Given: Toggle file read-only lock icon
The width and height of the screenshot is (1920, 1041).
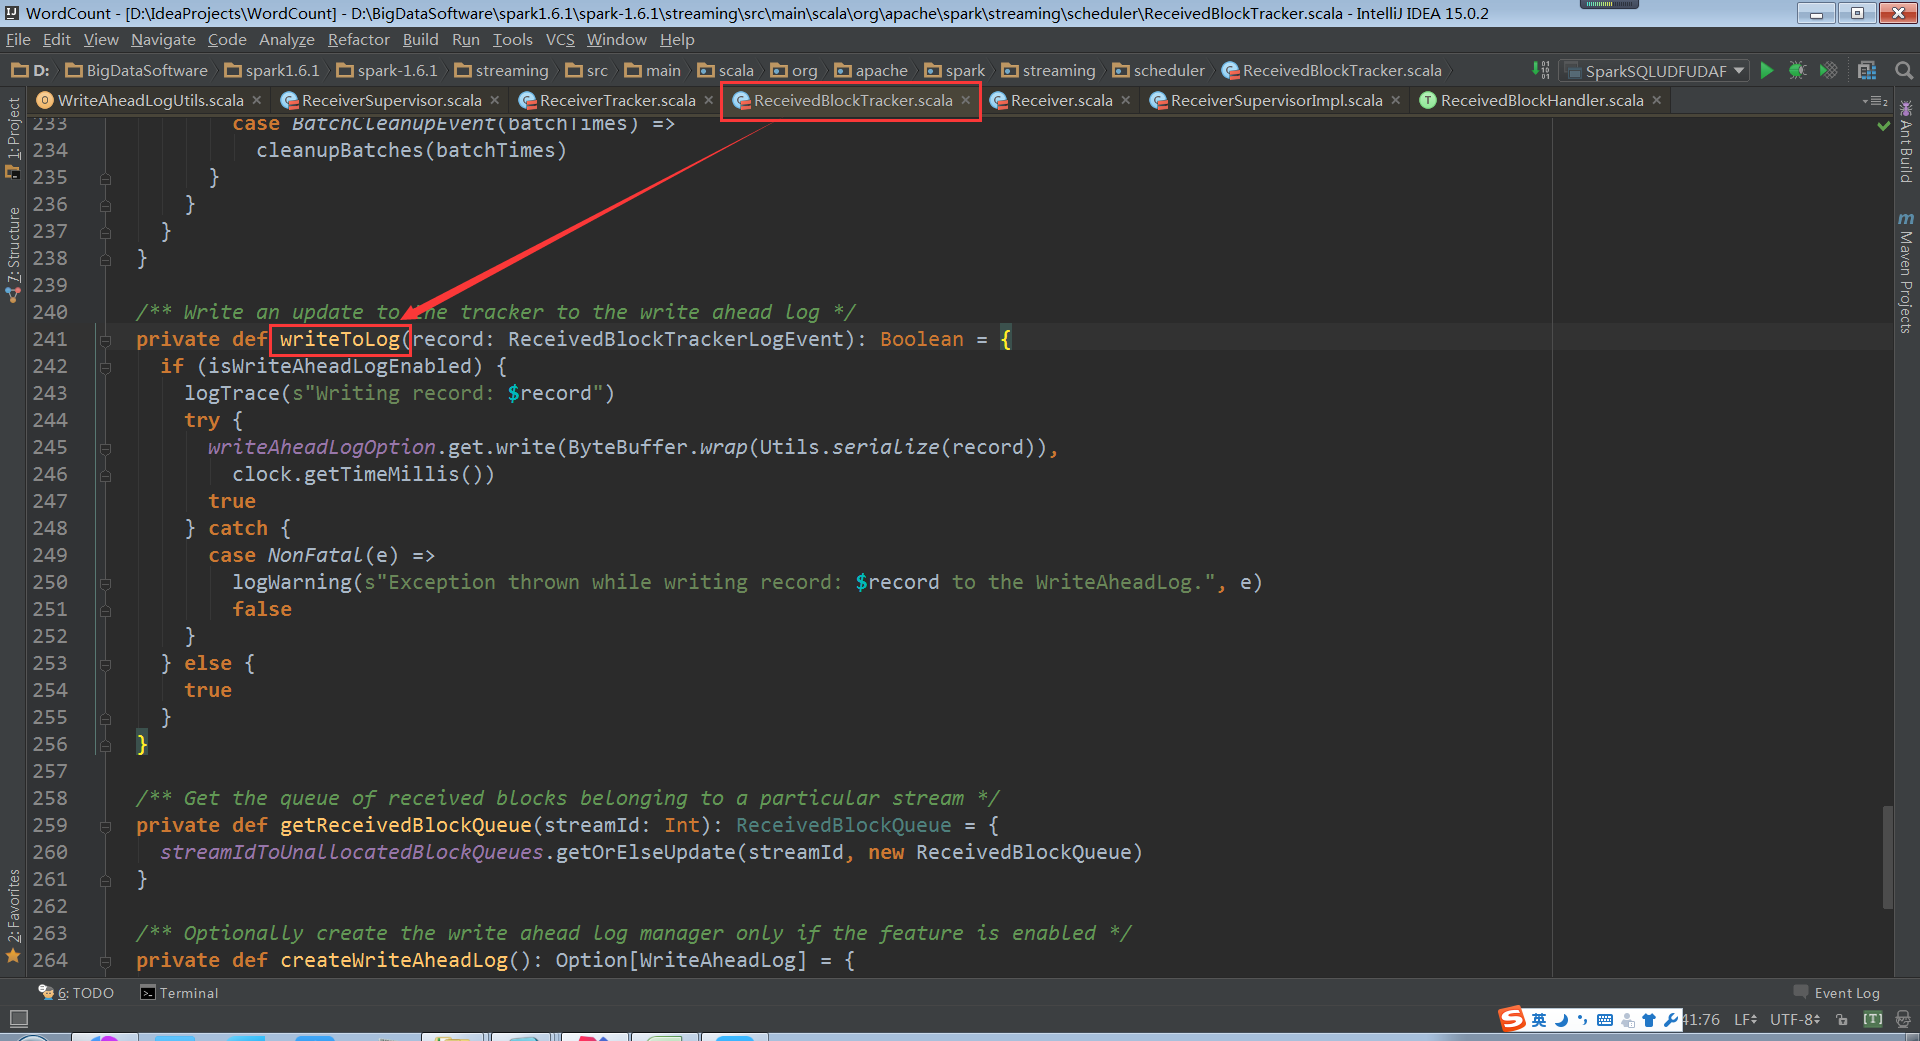Looking at the screenshot, I should 1842,1020.
